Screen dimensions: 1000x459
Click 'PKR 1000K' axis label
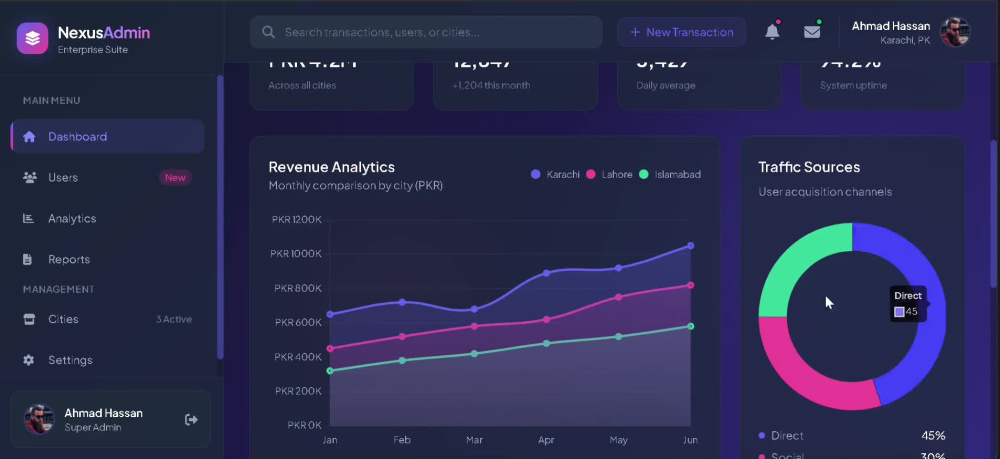[296, 254]
